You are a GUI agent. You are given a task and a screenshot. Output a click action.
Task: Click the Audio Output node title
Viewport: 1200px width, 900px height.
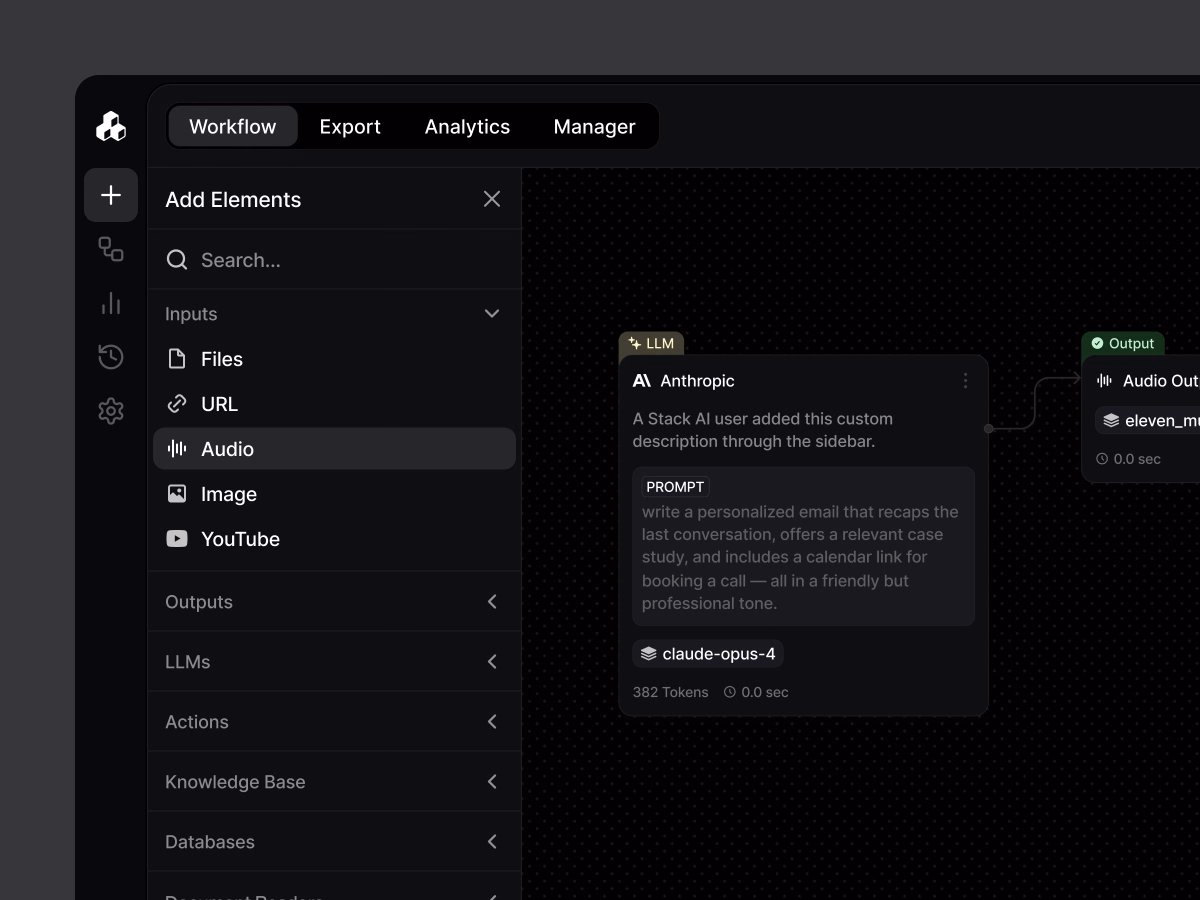[1161, 381]
